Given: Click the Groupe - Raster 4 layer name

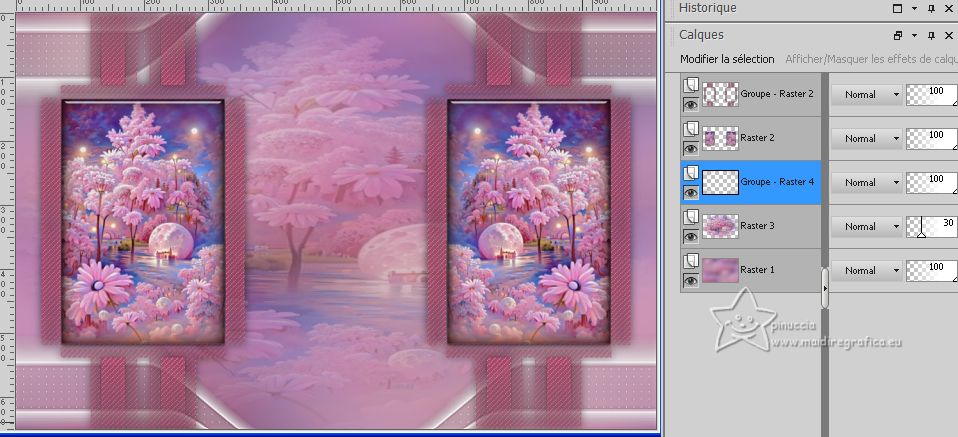Looking at the screenshot, I should (x=777, y=182).
